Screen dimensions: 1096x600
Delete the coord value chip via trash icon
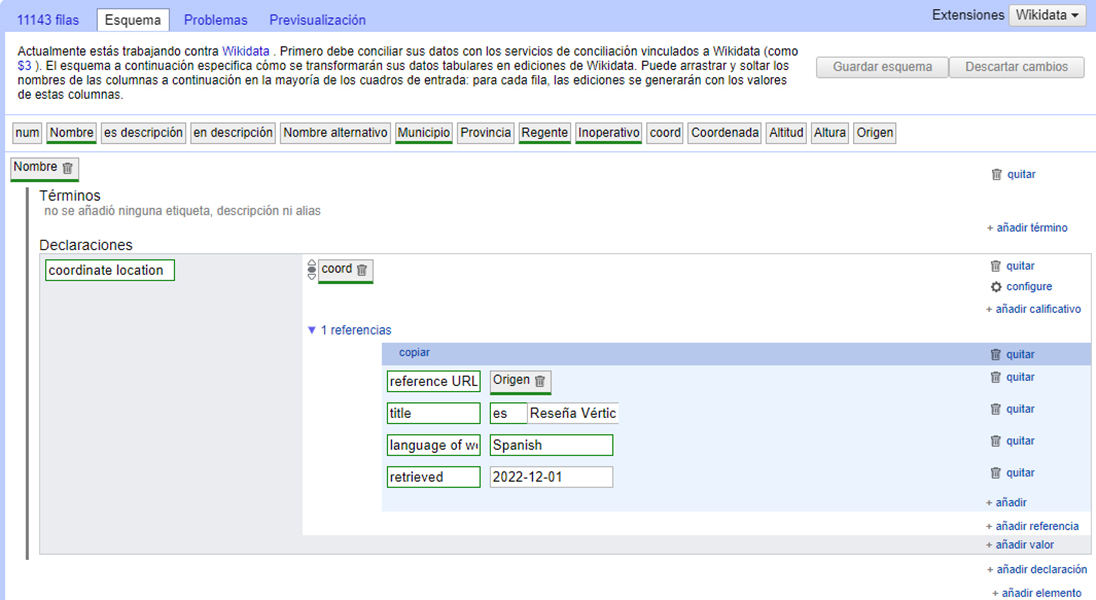[362, 270]
